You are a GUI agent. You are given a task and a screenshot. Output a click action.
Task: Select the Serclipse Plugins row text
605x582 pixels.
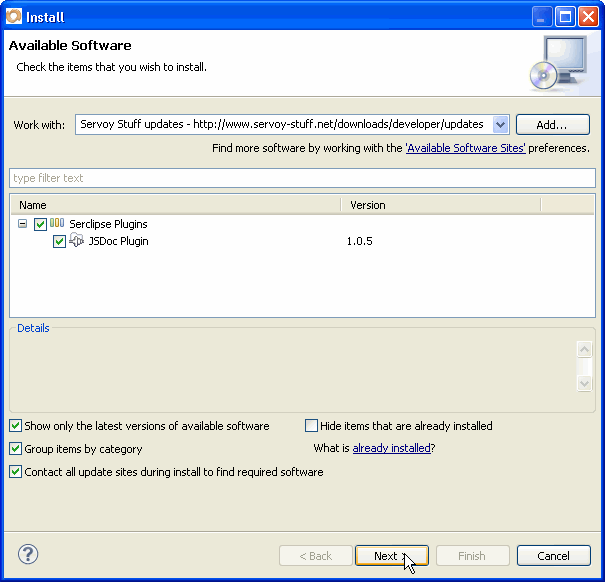[x=108, y=224]
